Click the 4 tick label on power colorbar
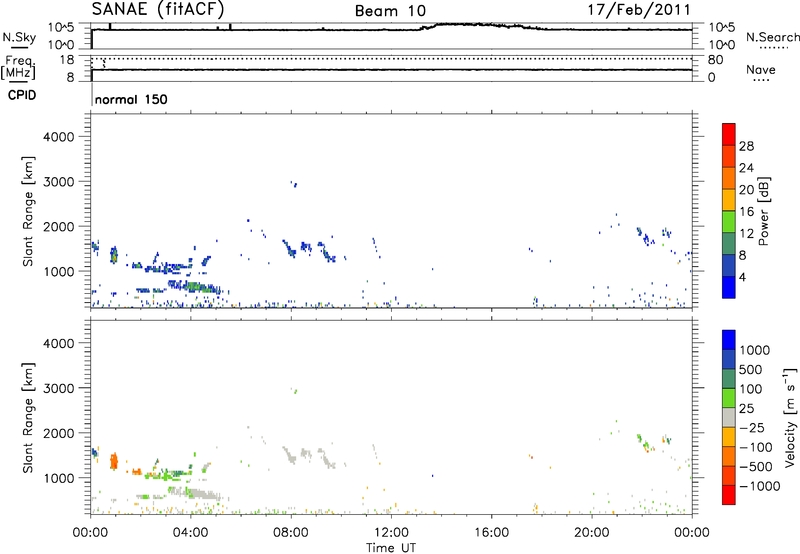The image size is (800, 554). pos(742,277)
